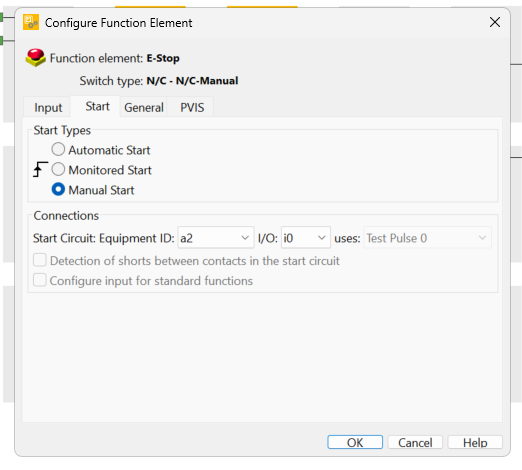Click the E-Stop function element name

(x=163, y=58)
